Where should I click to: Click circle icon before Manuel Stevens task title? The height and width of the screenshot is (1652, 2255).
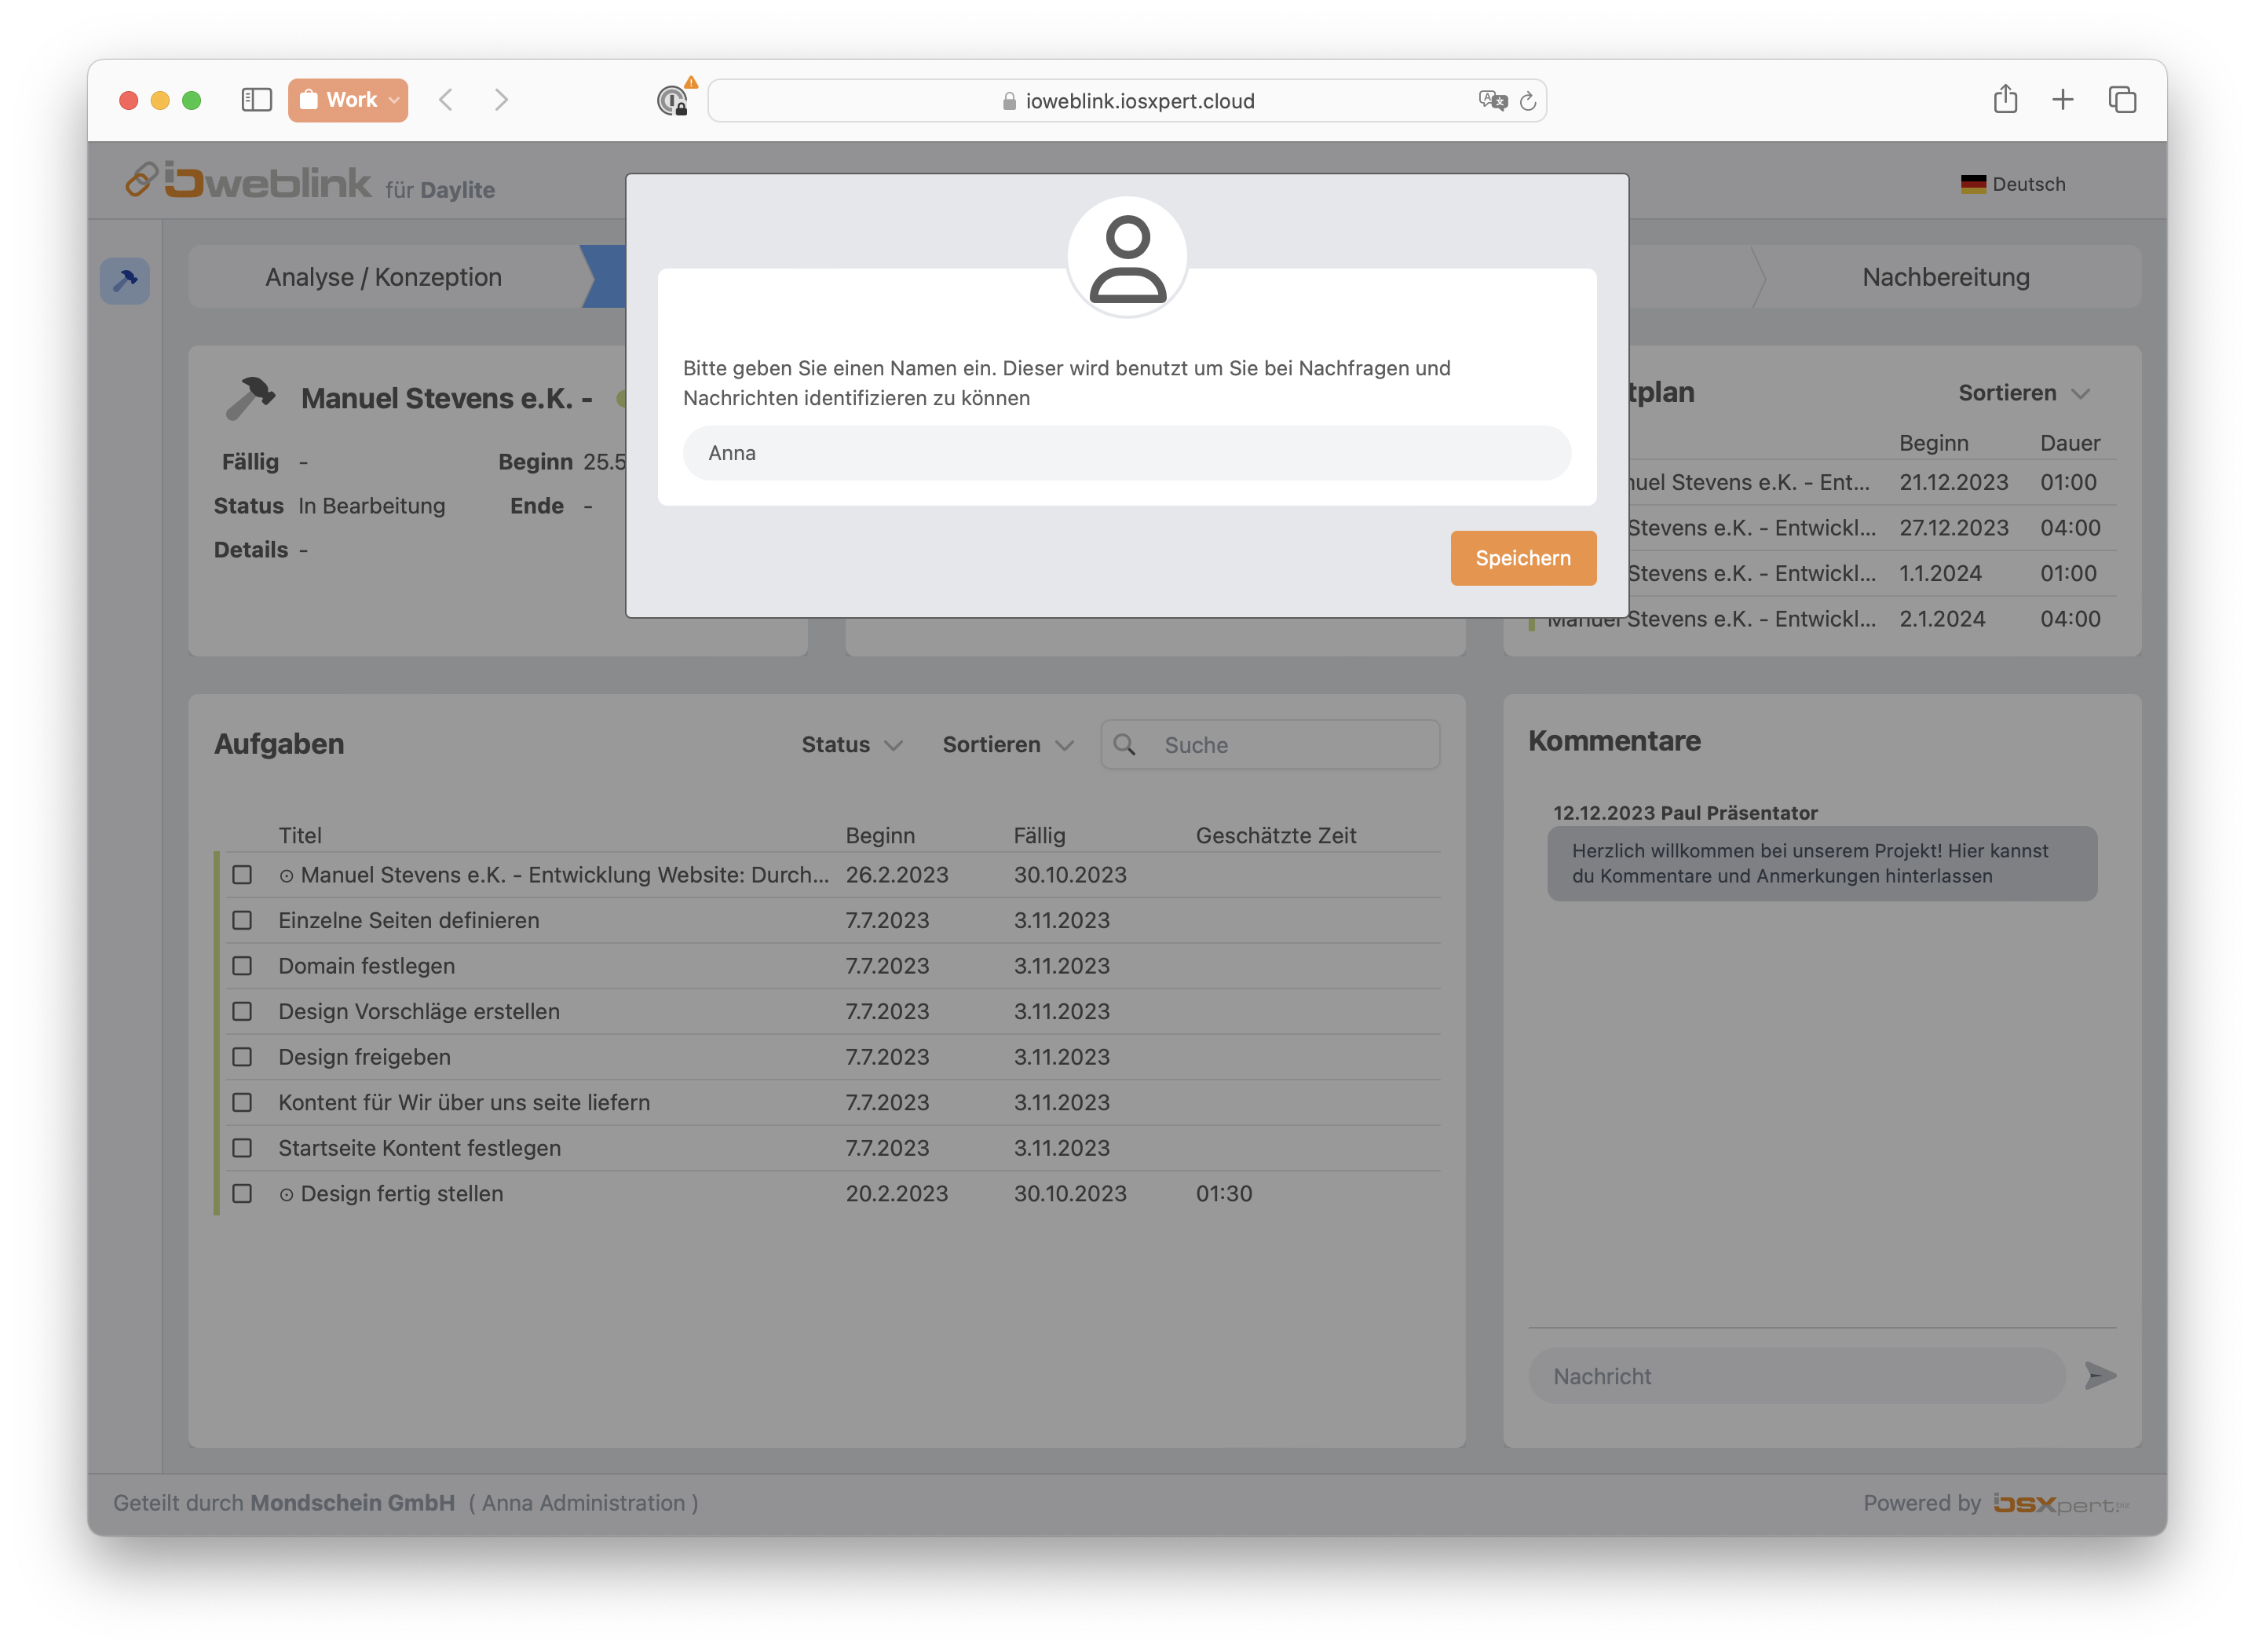click(286, 876)
